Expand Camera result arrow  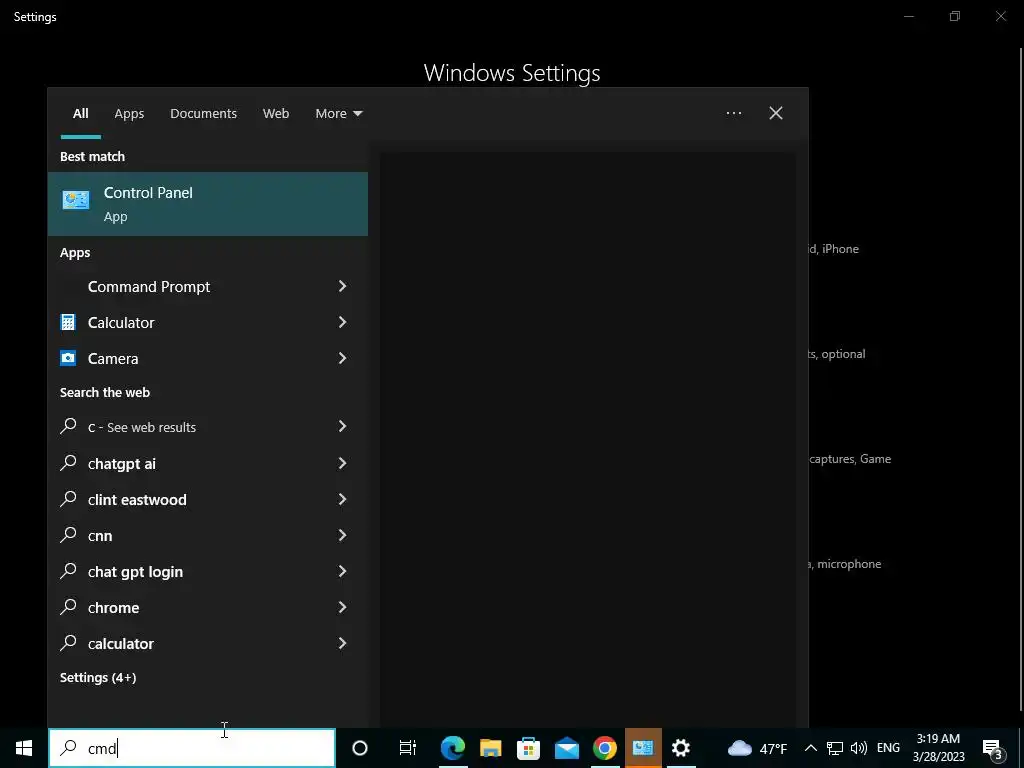342,358
